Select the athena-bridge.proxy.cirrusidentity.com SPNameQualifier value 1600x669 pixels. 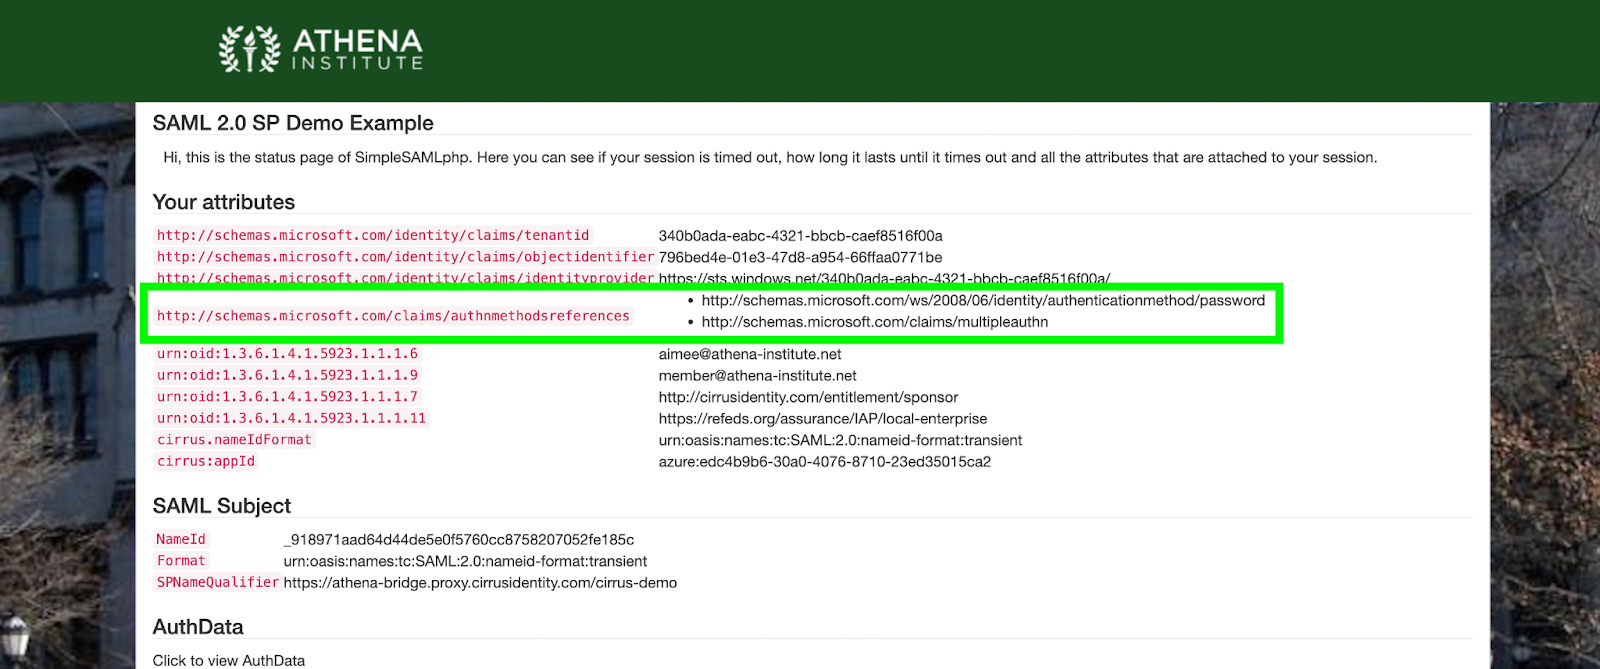(480, 583)
